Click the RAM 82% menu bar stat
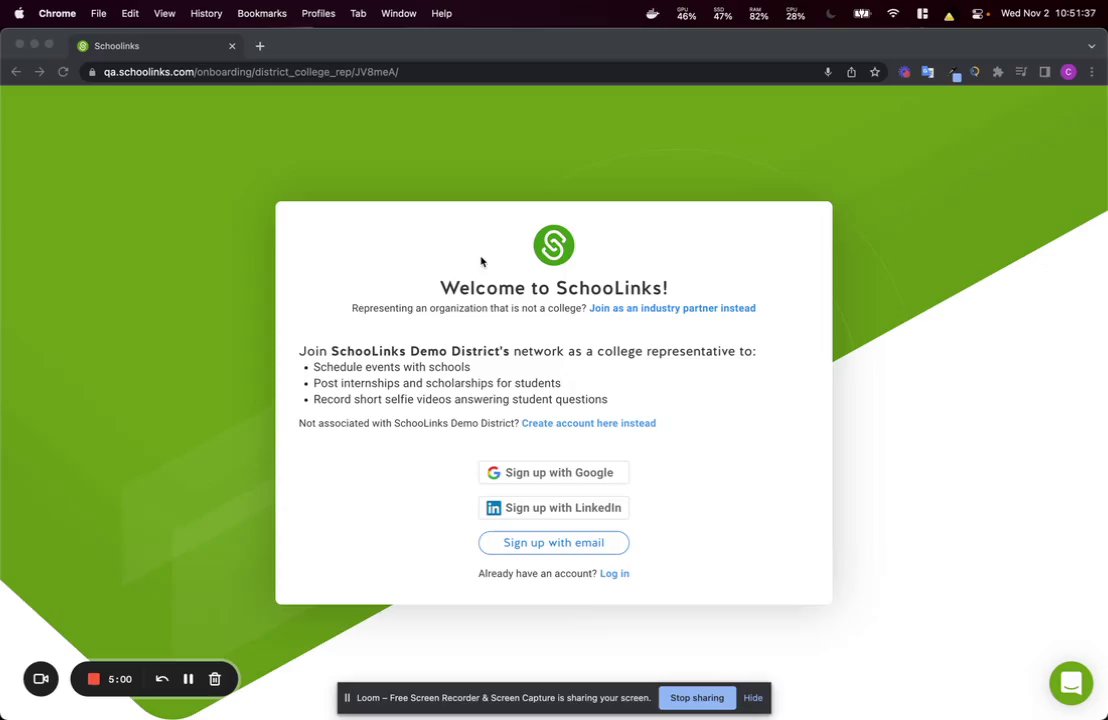 click(758, 13)
